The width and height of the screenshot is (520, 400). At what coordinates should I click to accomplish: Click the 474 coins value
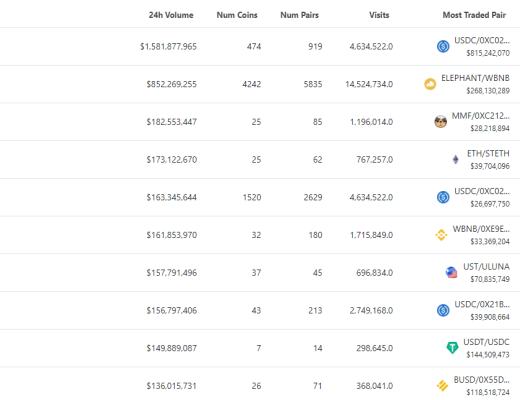click(x=254, y=46)
